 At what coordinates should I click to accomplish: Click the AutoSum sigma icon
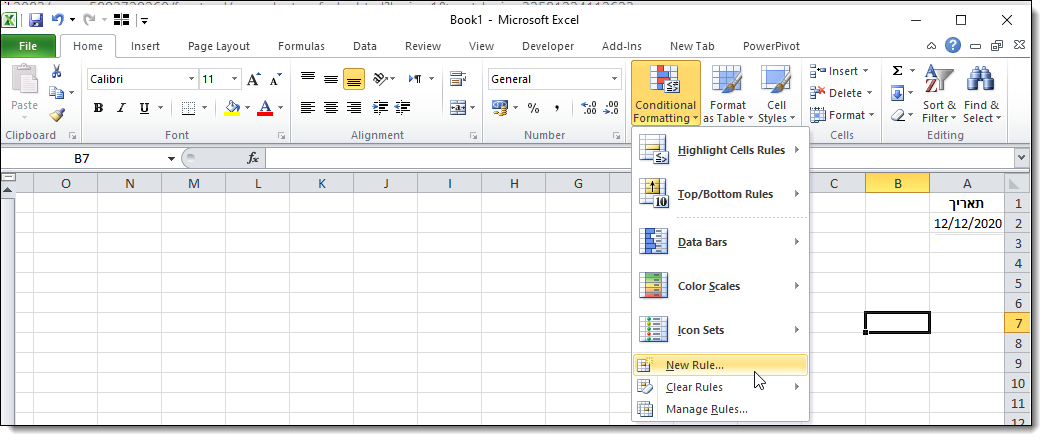tap(897, 71)
